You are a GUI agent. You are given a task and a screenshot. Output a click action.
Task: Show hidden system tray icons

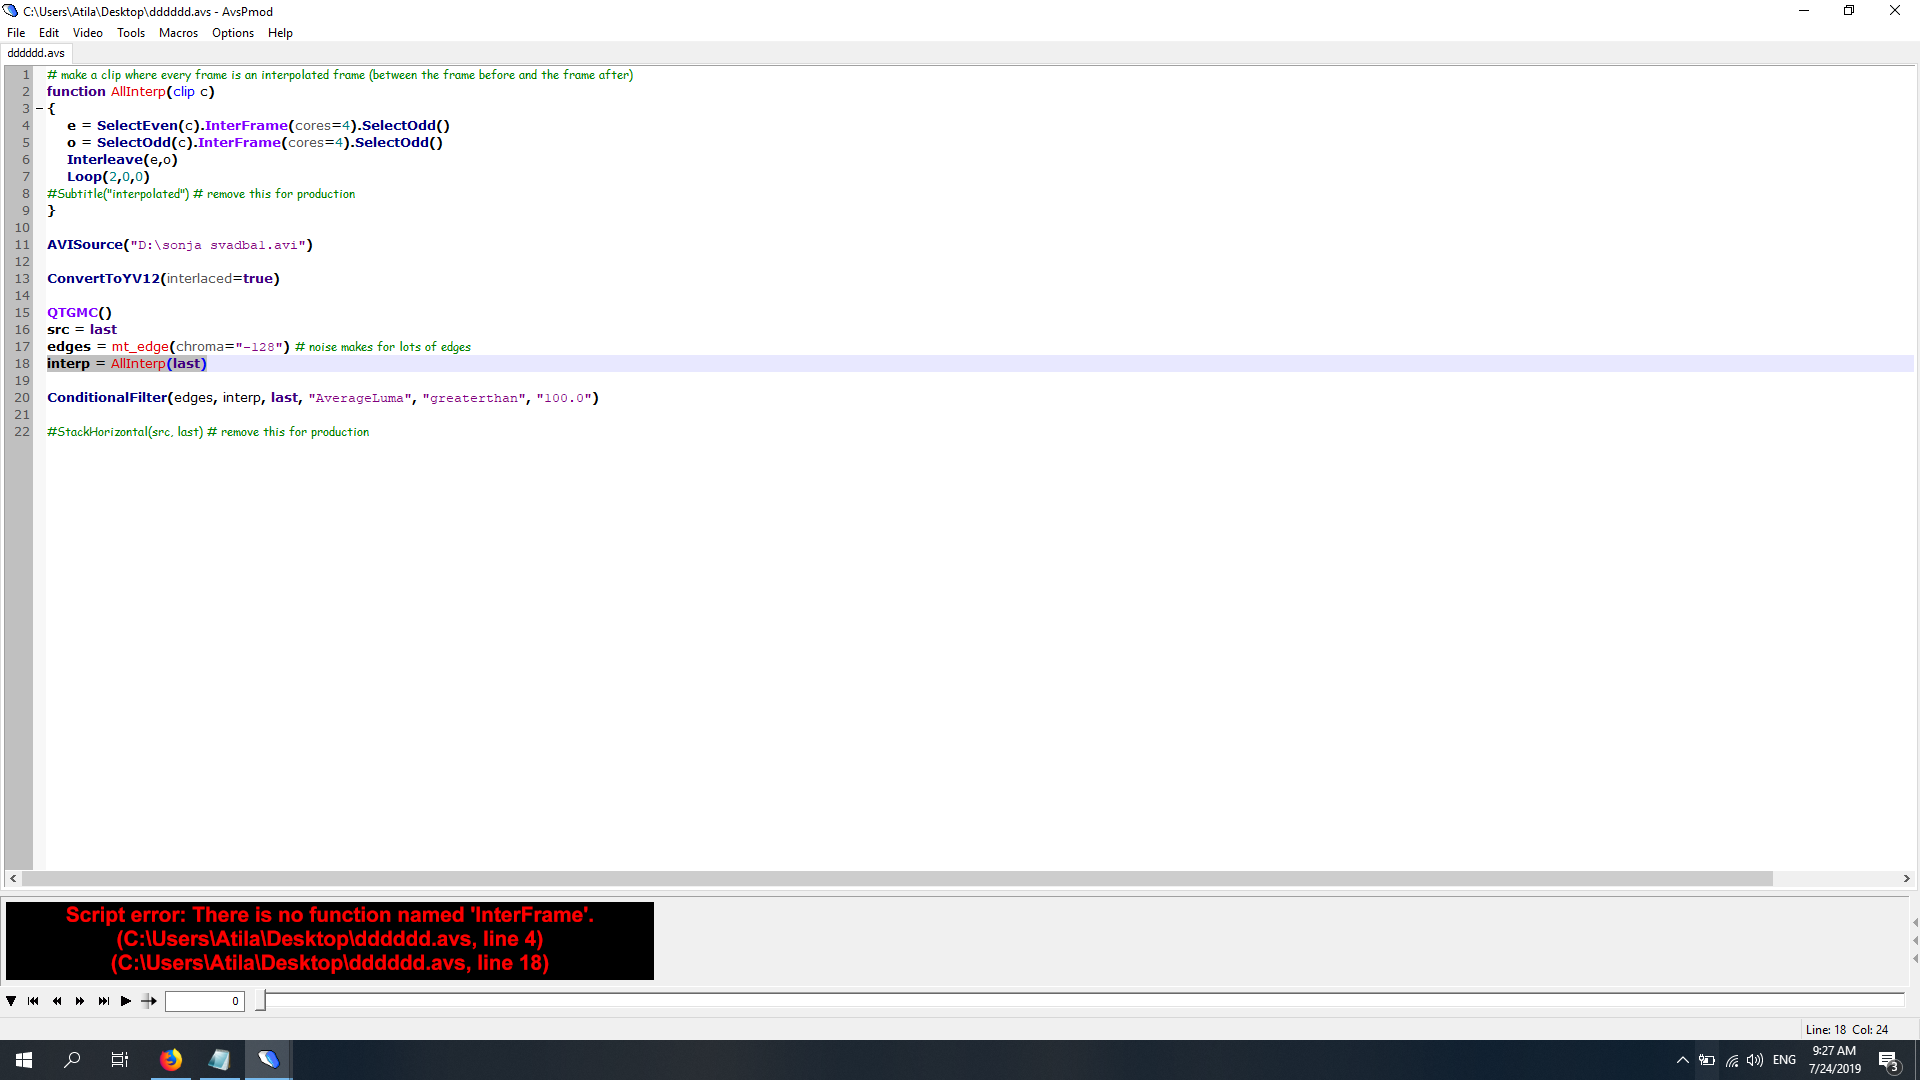(1682, 1060)
